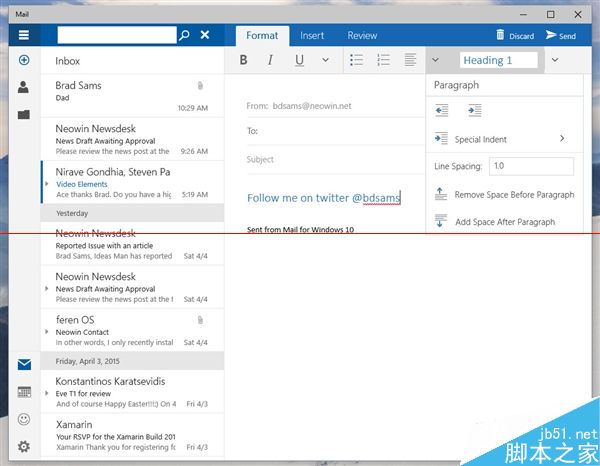Viewport: 600px width, 466px height.
Task: Open the accounts person icon
Action: click(x=23, y=87)
